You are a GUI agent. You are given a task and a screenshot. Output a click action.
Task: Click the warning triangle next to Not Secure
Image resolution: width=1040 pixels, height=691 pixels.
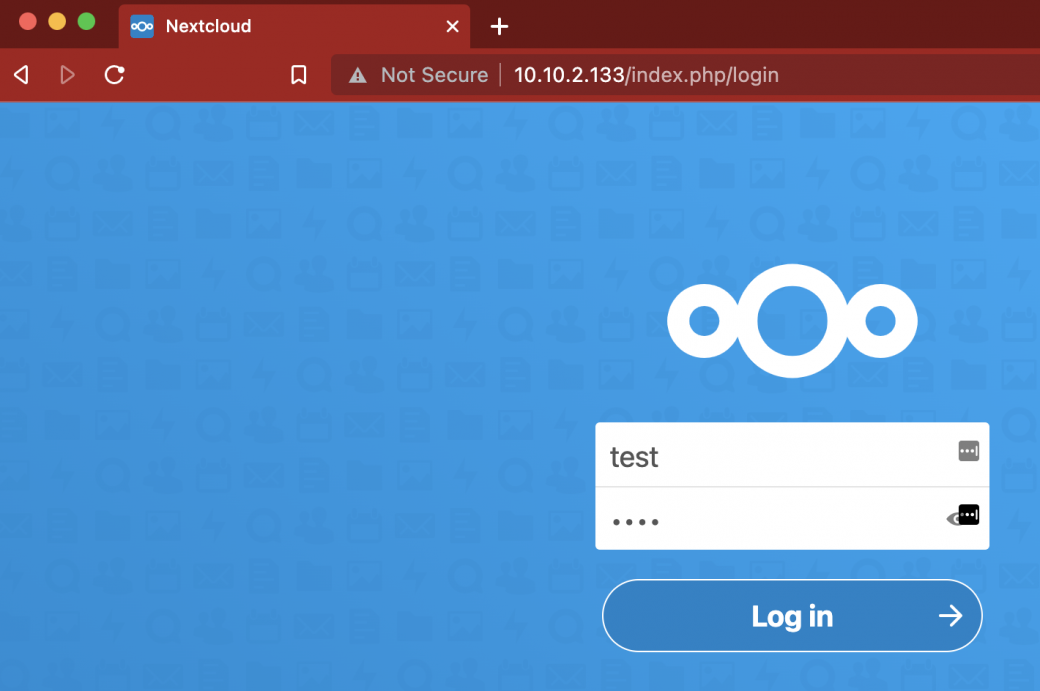click(357, 74)
